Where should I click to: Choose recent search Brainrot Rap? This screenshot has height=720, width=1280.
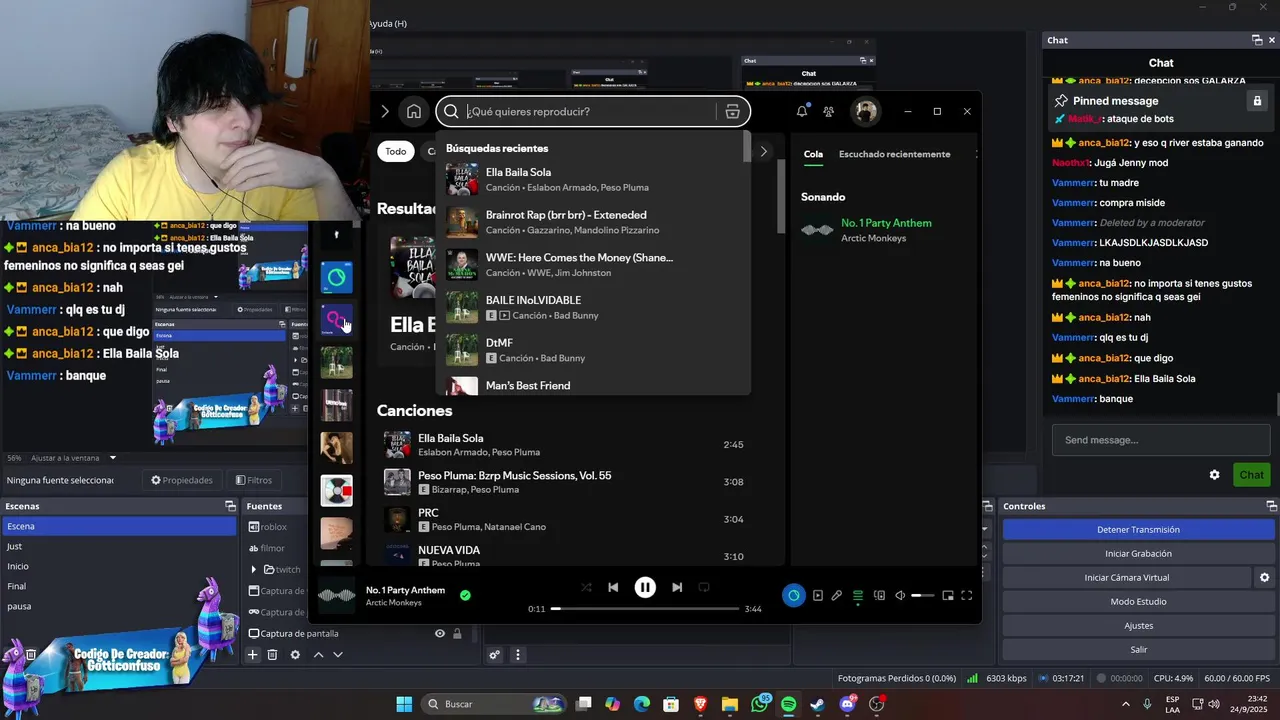click(594, 222)
